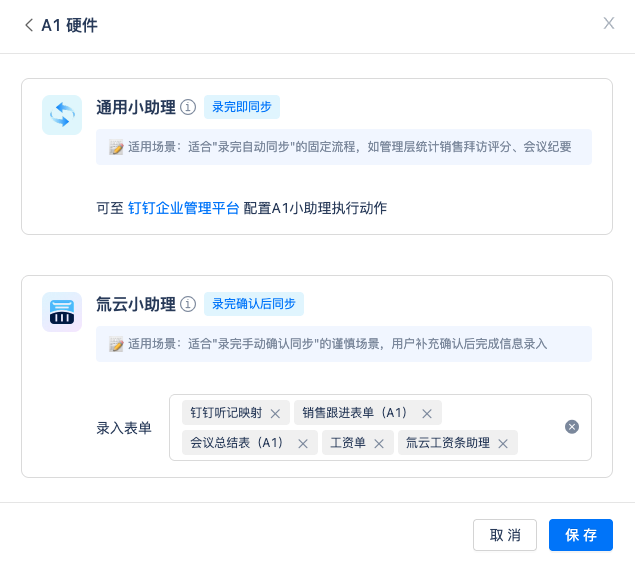The width and height of the screenshot is (635, 566).
Task: Click 配置A1小助理执行动作 text
Action: click(315, 208)
